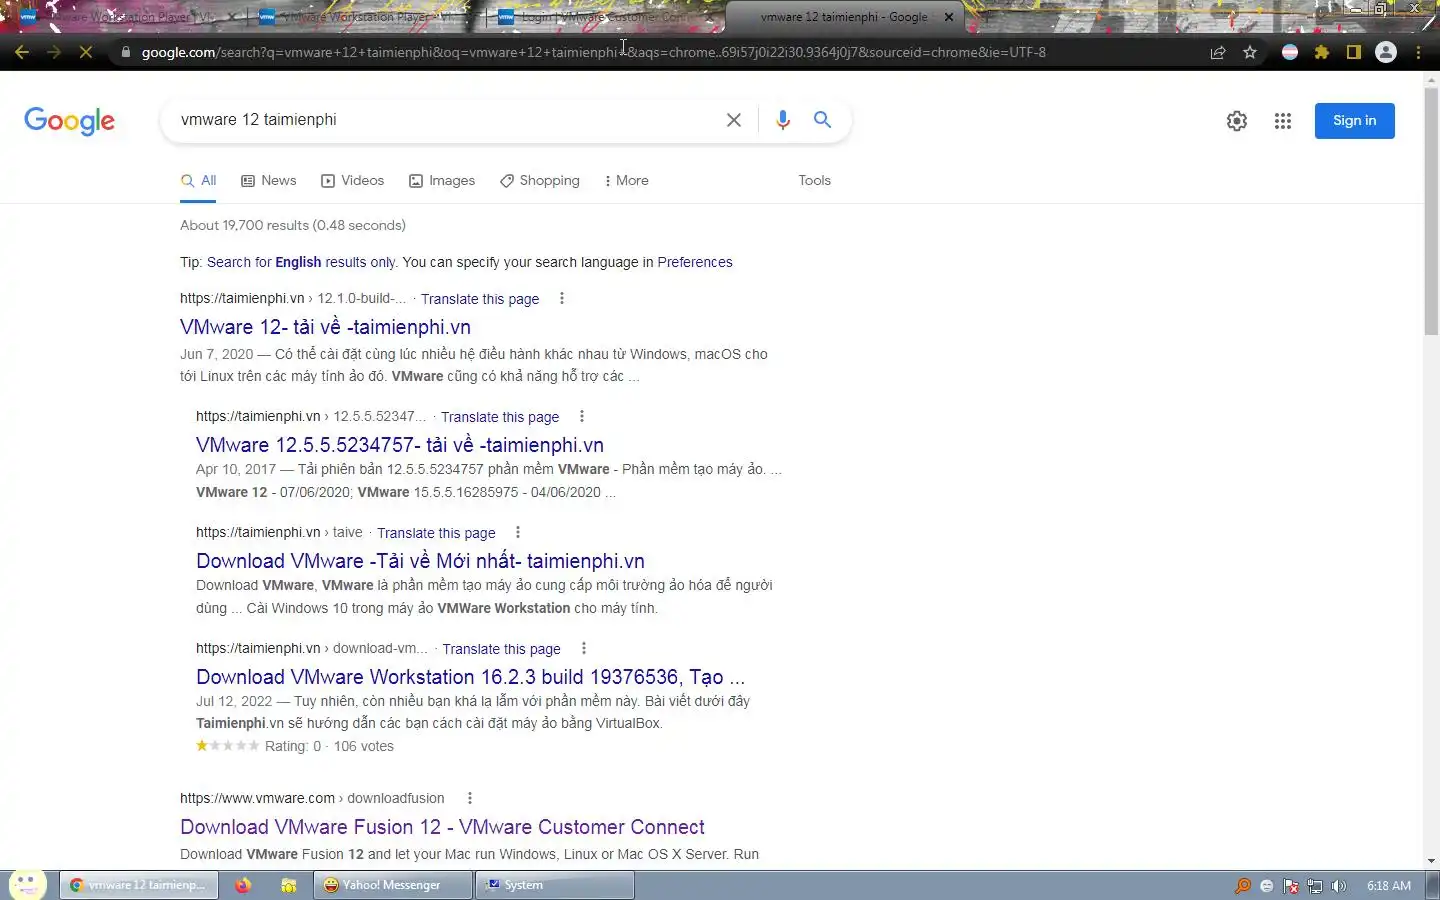
Task: Open Download VMware Fusion 12 result
Action: [x=442, y=827]
